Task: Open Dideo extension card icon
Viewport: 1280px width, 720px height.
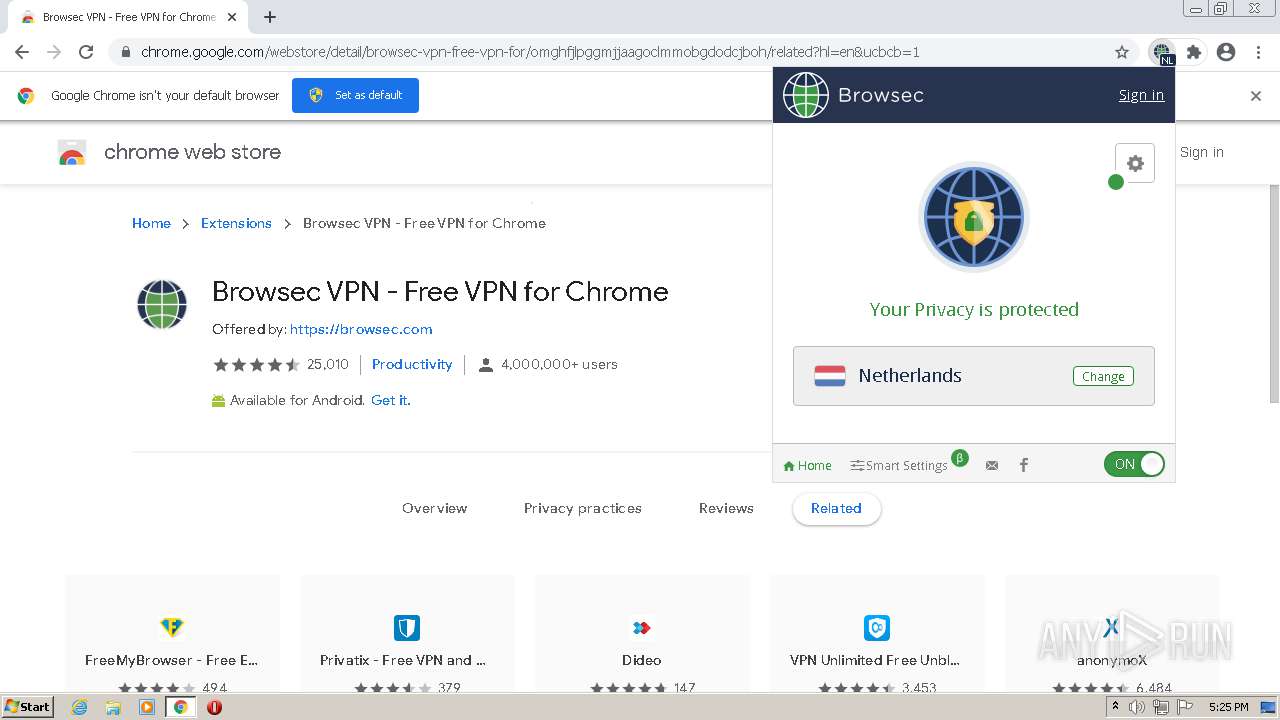Action: click(x=642, y=627)
